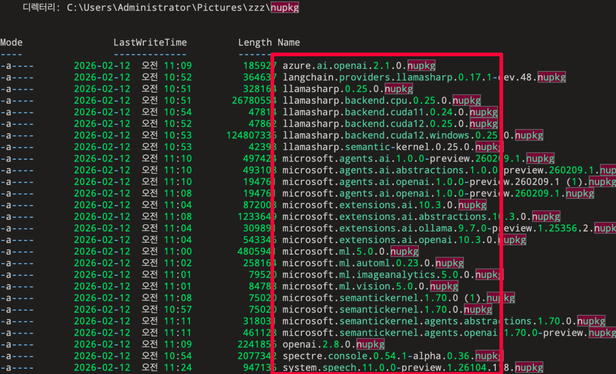This screenshot has width=616, height=374.
Task: Click the LastWriteTime column header
Action: pos(150,42)
